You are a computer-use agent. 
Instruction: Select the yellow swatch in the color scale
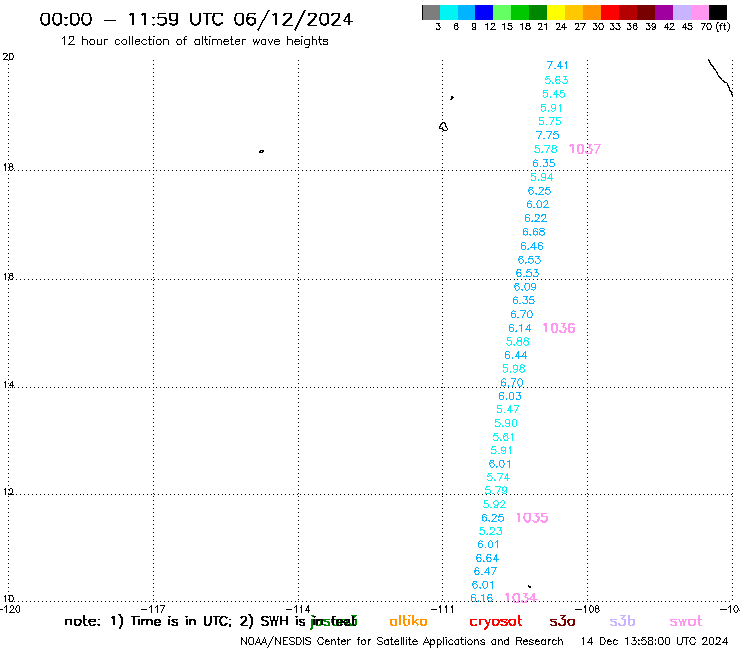click(x=556, y=12)
